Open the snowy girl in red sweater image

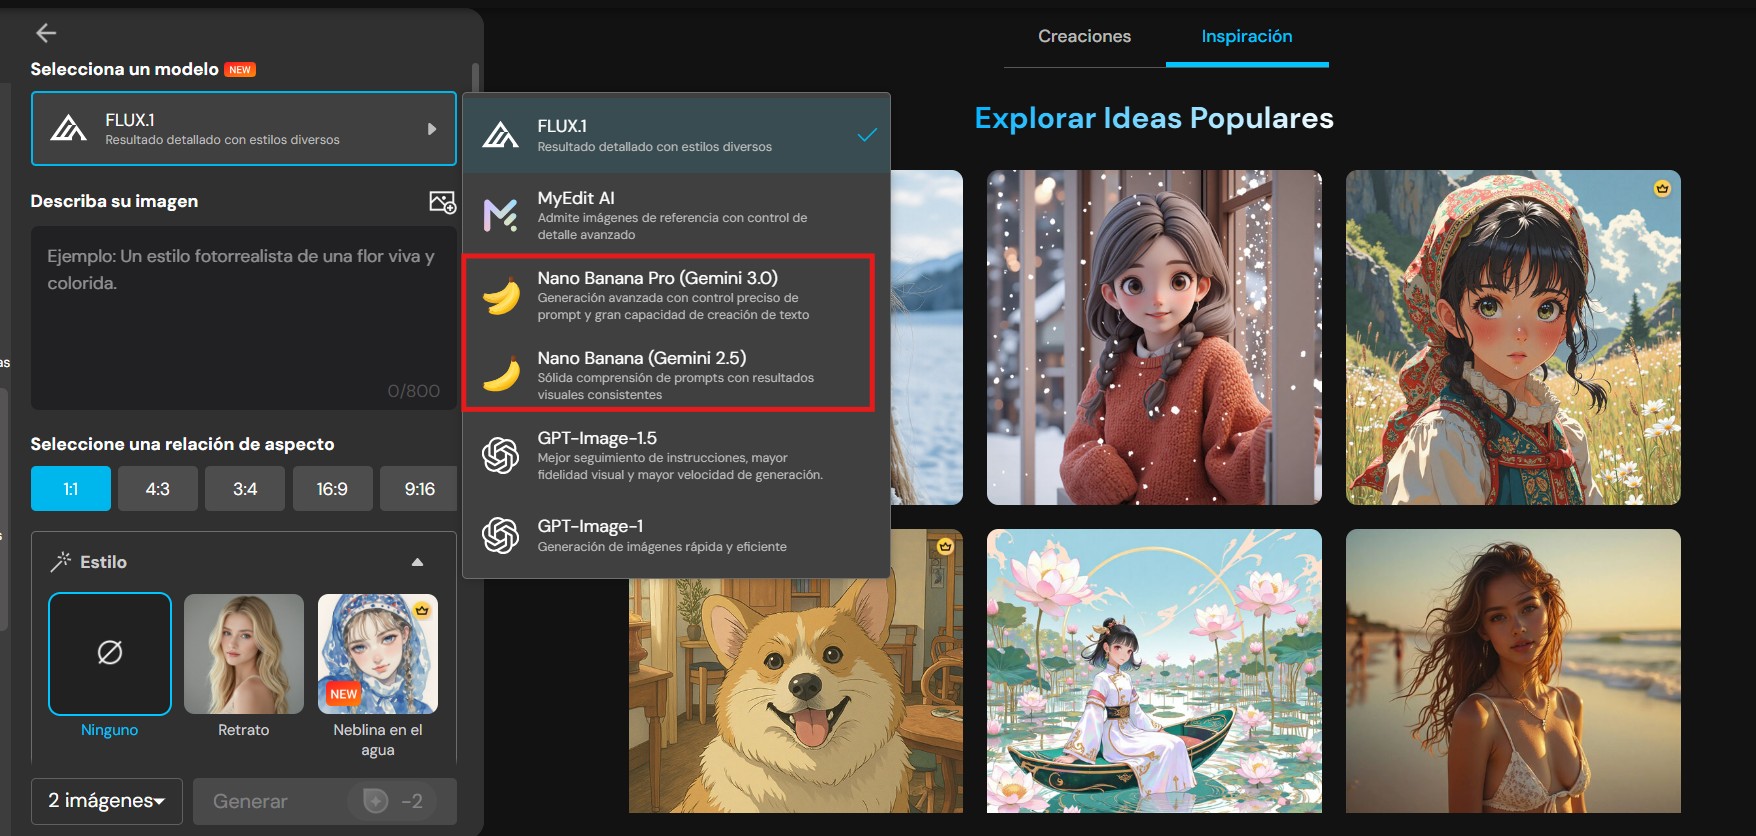(1154, 337)
